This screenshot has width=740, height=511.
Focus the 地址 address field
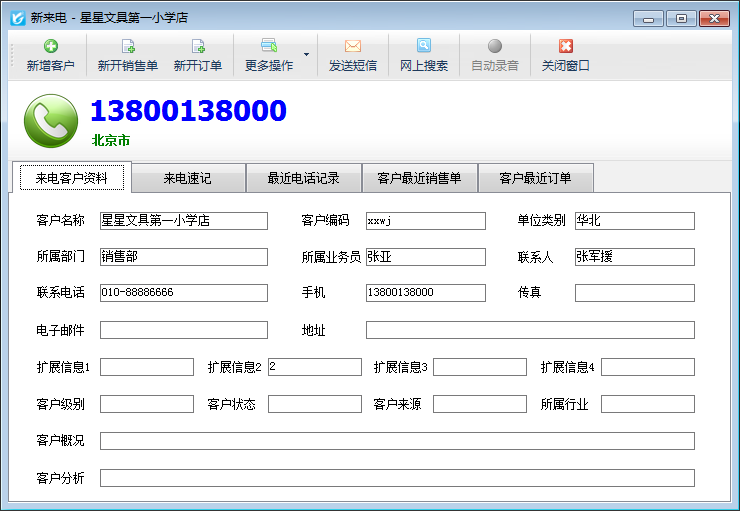(529, 330)
